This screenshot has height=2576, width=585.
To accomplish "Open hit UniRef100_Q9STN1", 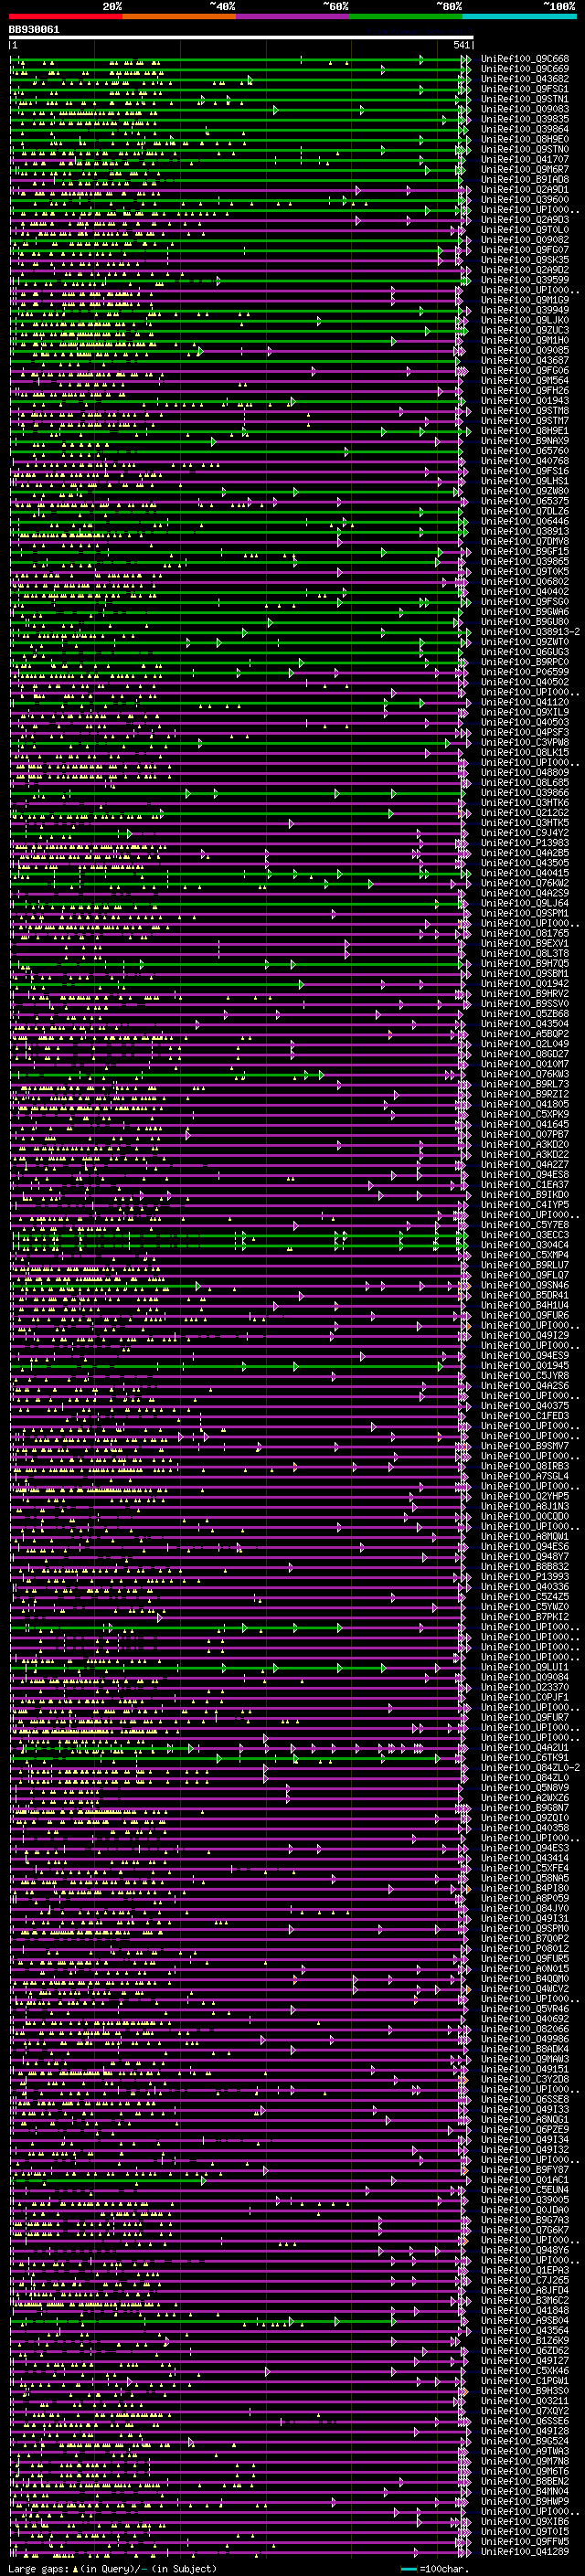I will tap(525, 99).
